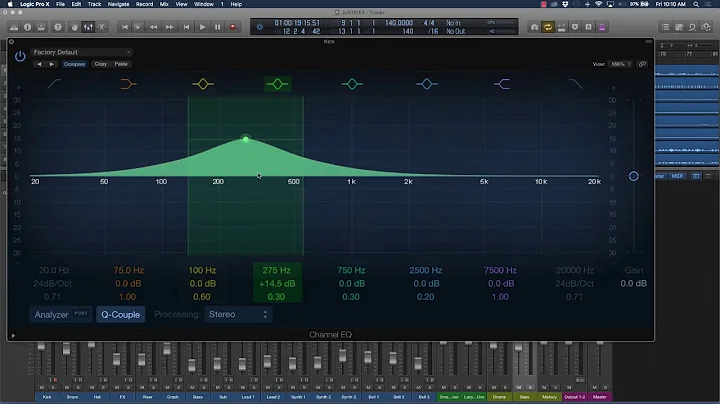720x404 pixels.
Task: Toggle the orange low shelf band
Action: point(128,84)
